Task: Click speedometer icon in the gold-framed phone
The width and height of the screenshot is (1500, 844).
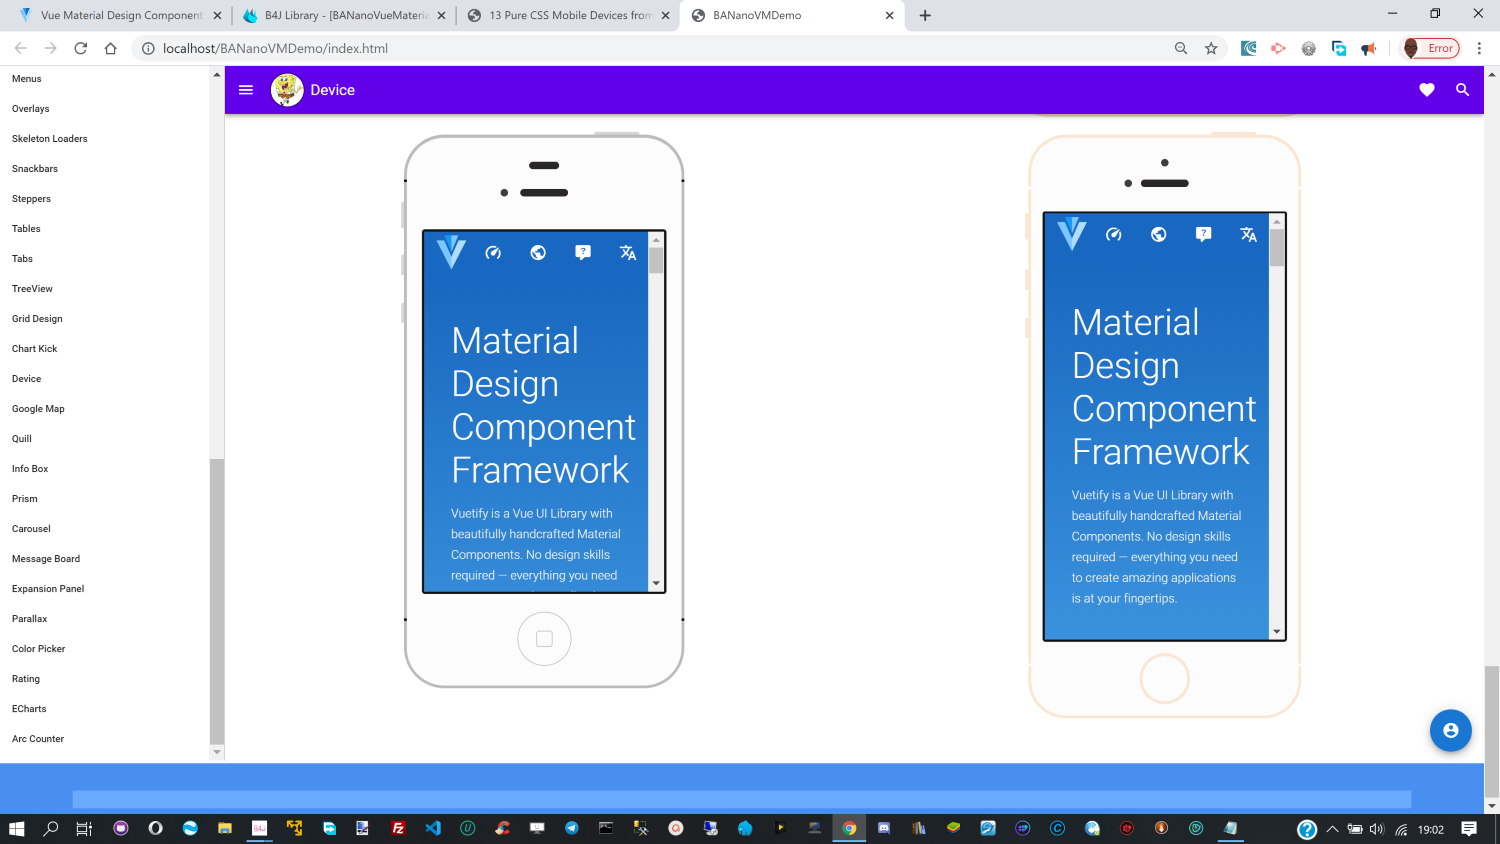Action: tap(1114, 234)
